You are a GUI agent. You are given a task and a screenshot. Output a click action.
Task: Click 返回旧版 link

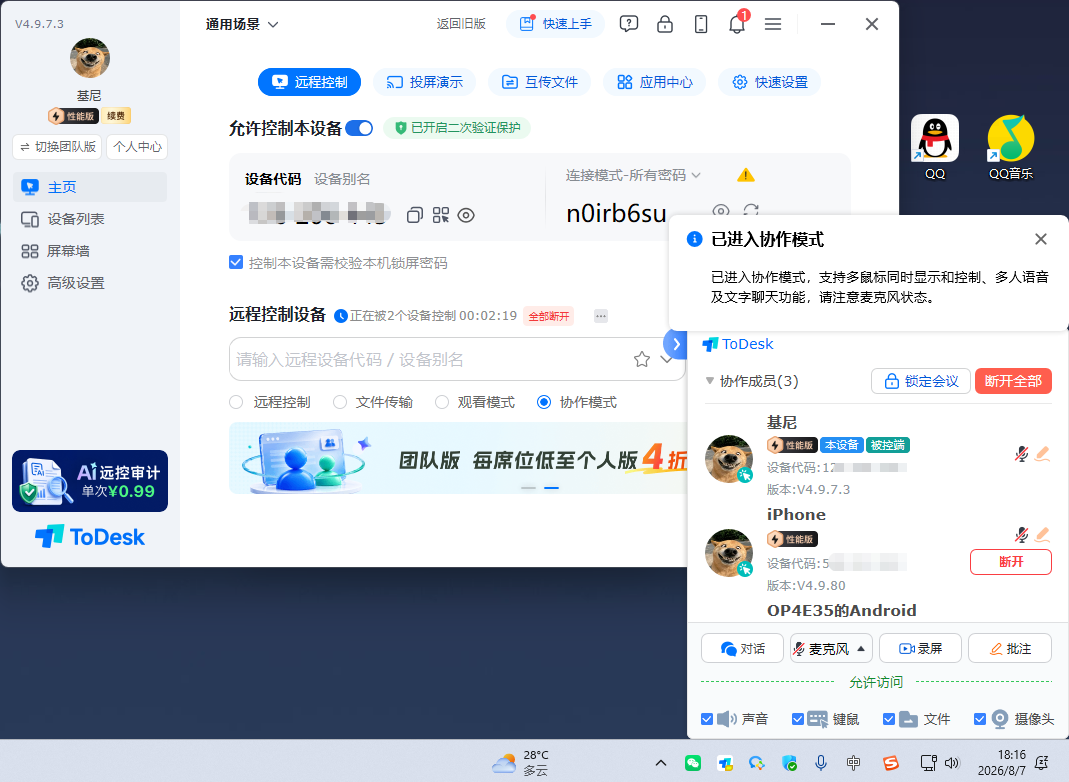click(461, 24)
